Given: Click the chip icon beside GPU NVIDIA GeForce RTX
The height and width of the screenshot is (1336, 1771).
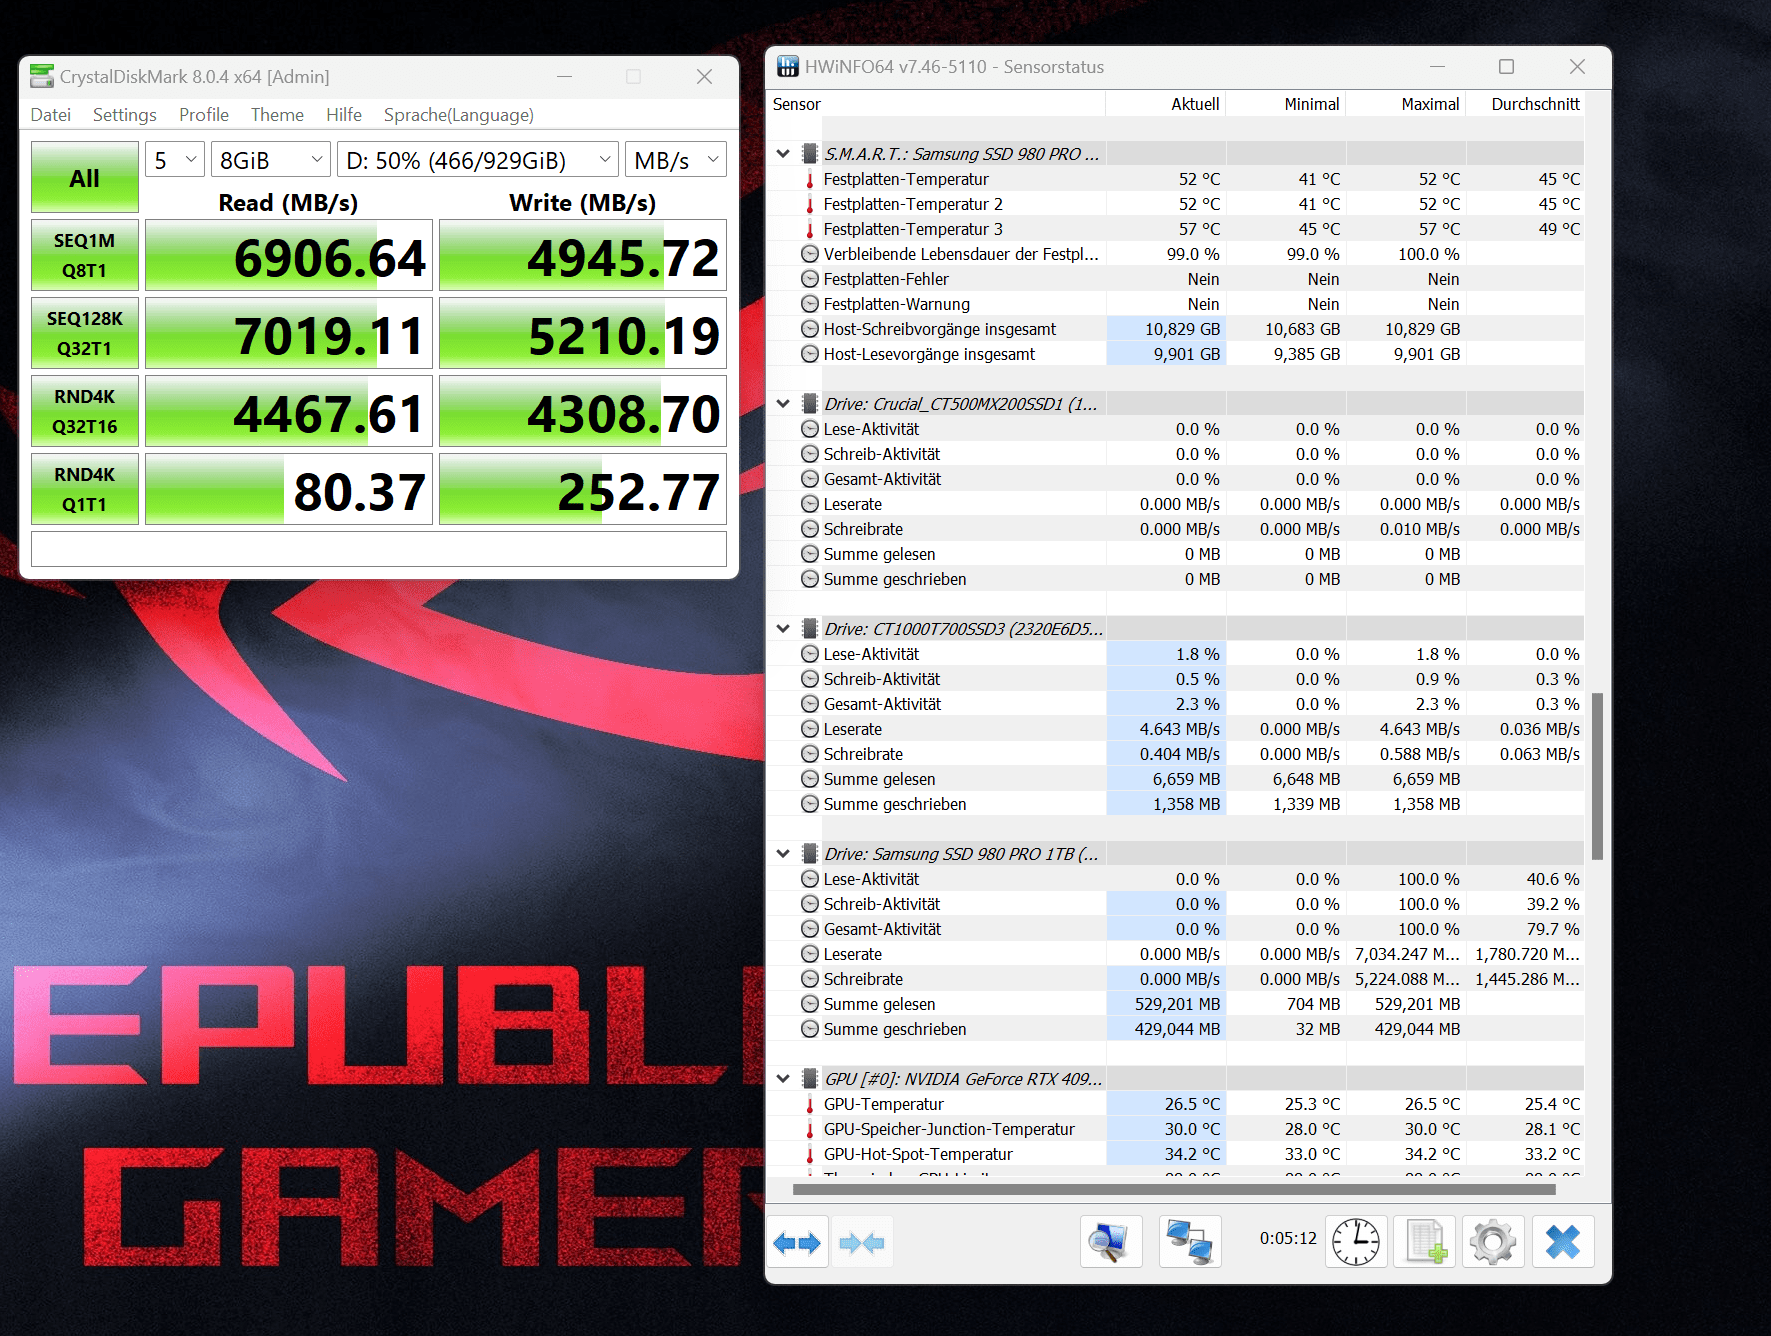Looking at the screenshot, I should (810, 1079).
